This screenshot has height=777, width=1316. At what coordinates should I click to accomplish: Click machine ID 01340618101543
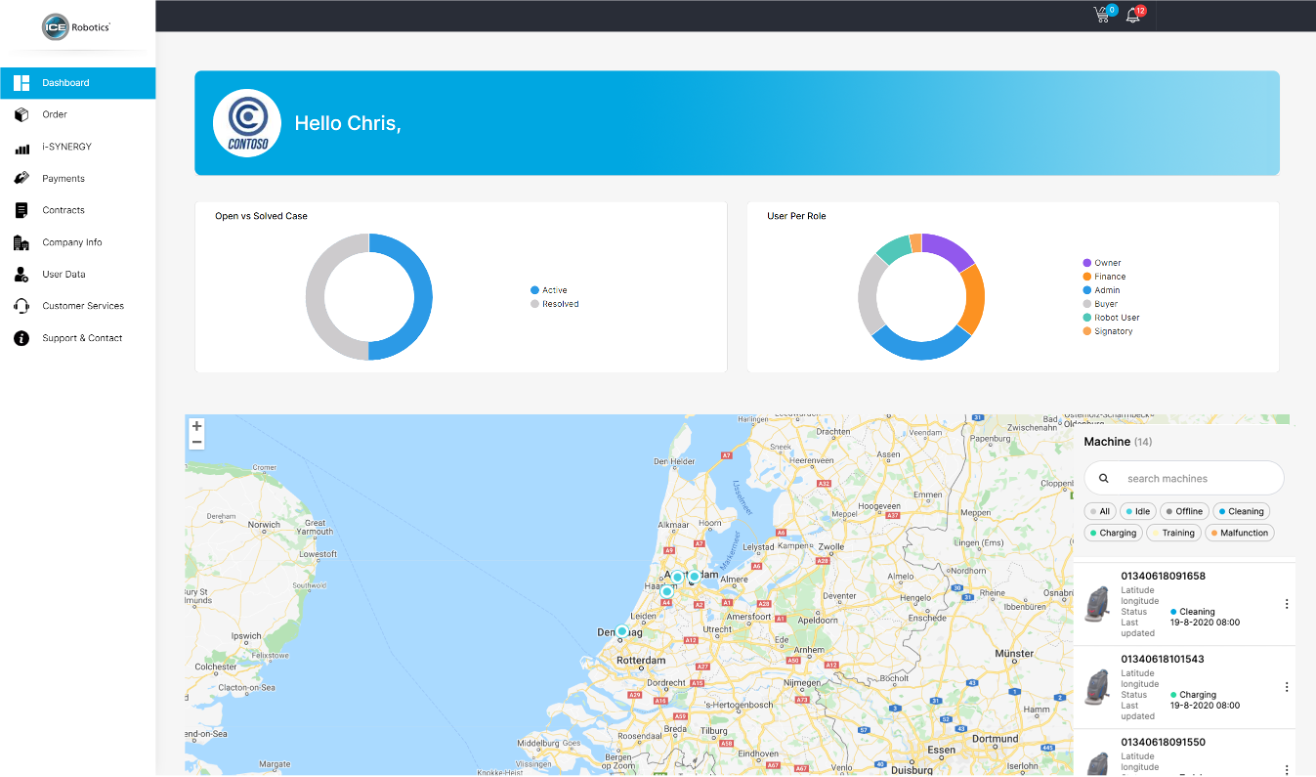pyautogui.click(x=1162, y=659)
